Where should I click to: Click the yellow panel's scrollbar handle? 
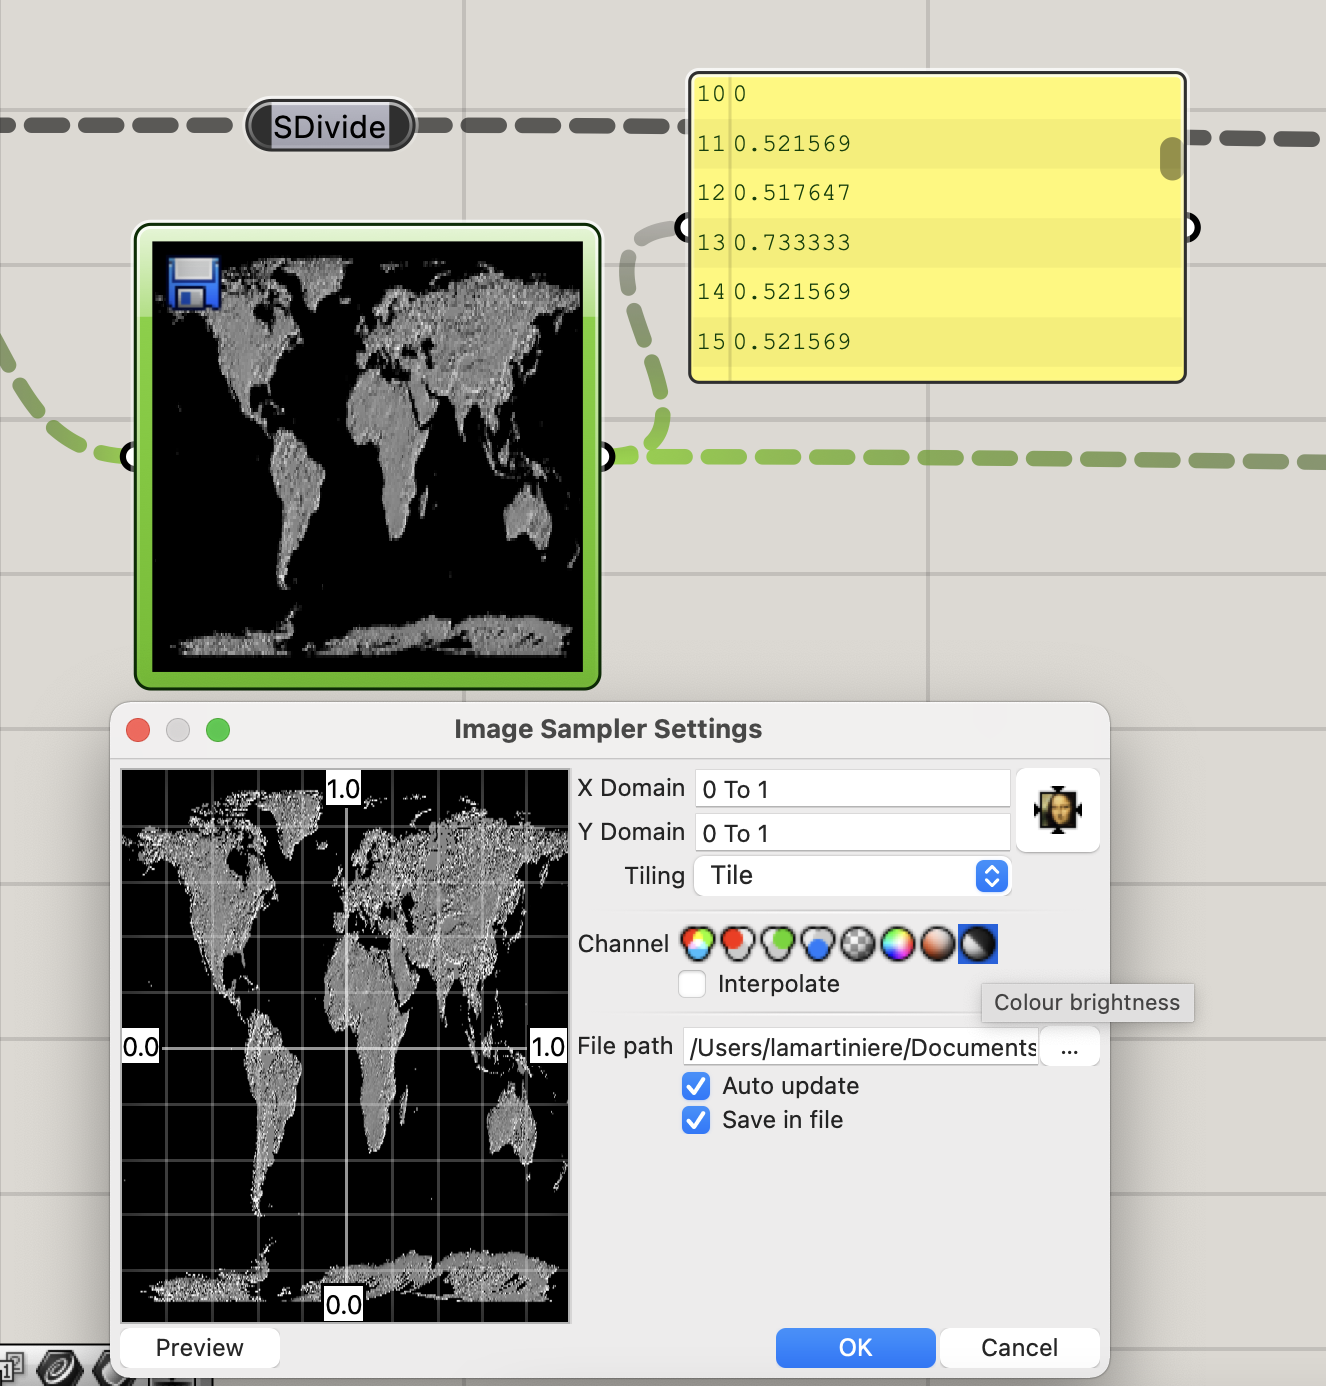click(x=1170, y=159)
